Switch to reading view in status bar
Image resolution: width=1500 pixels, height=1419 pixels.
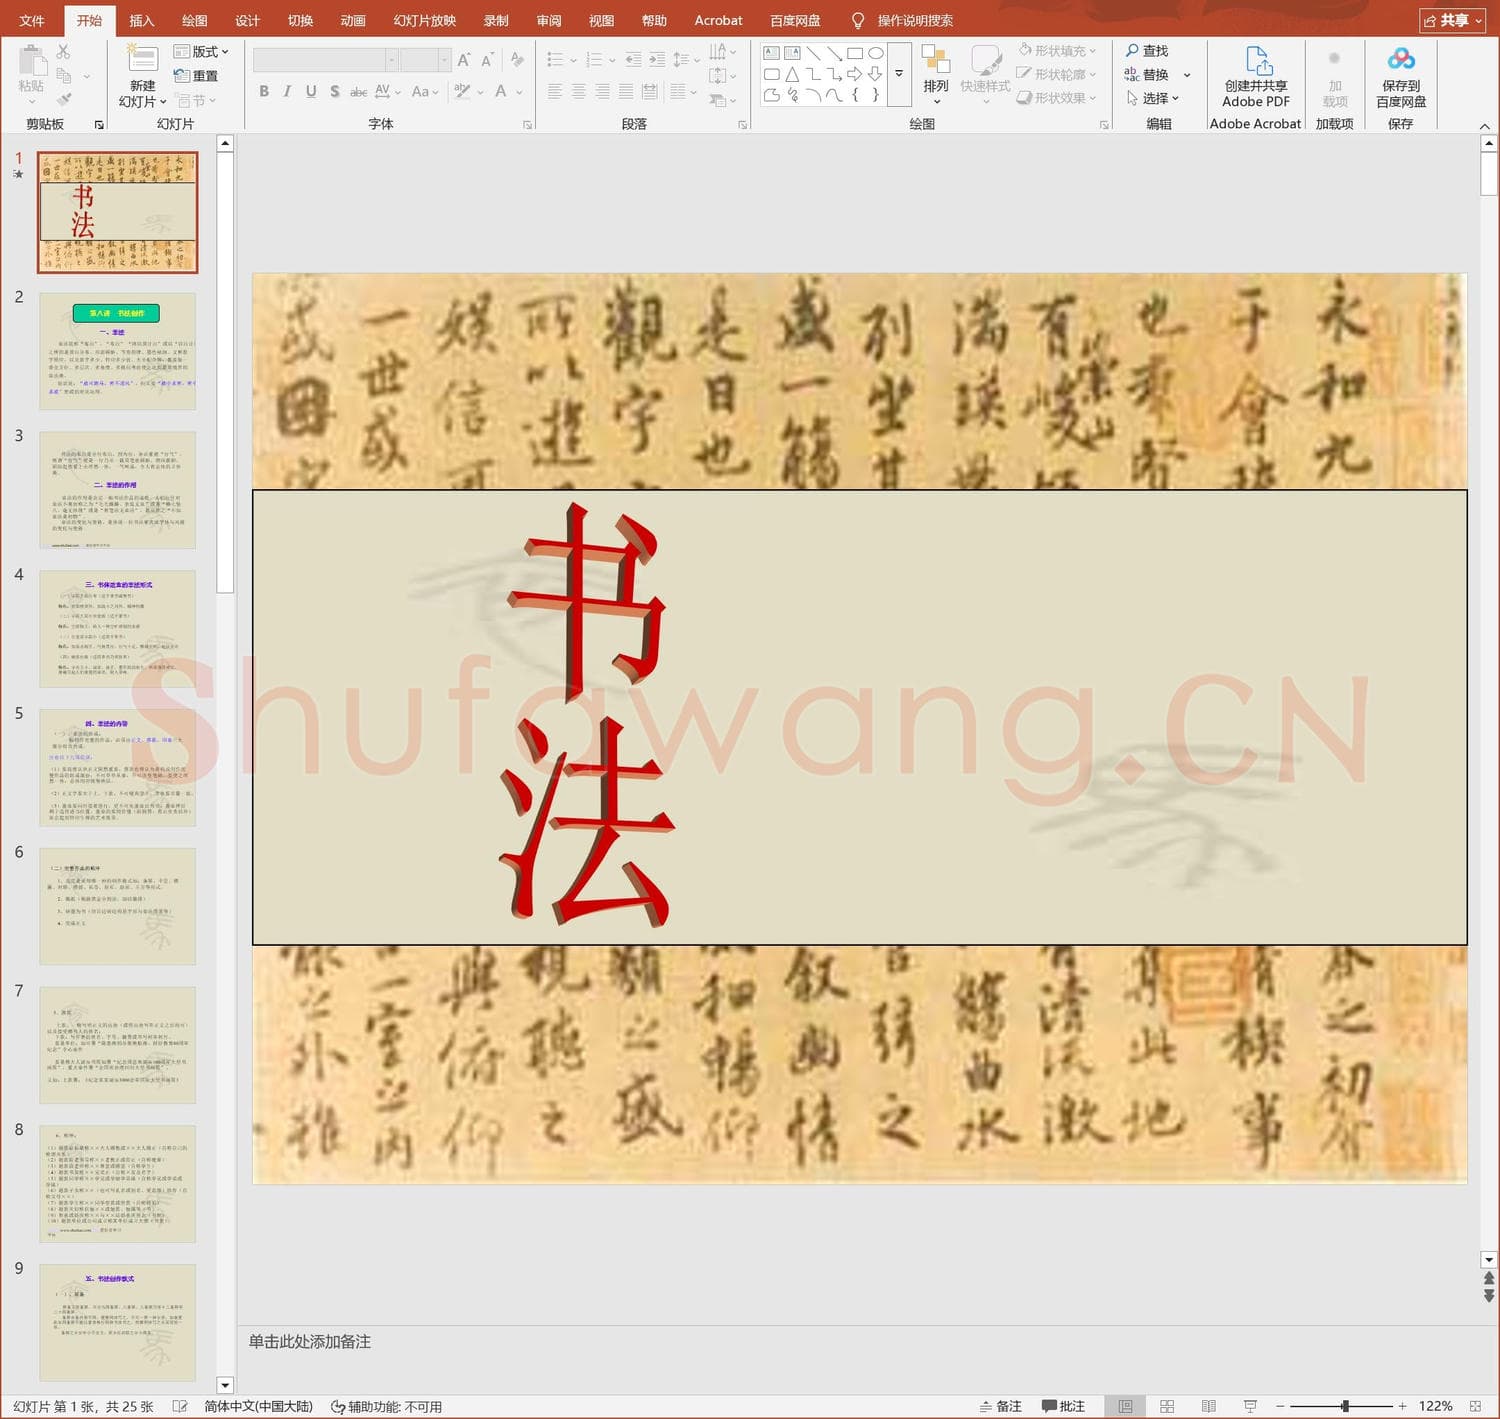click(1208, 1406)
